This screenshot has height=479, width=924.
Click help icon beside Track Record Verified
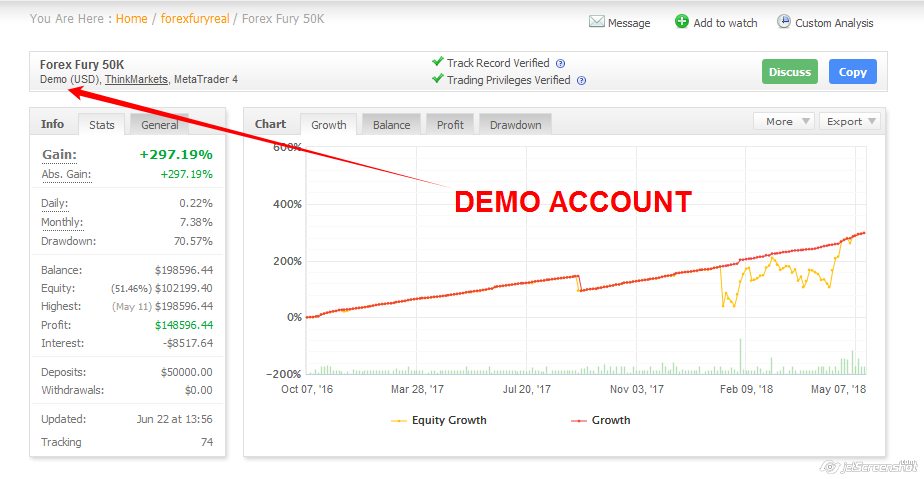pyautogui.click(x=560, y=63)
